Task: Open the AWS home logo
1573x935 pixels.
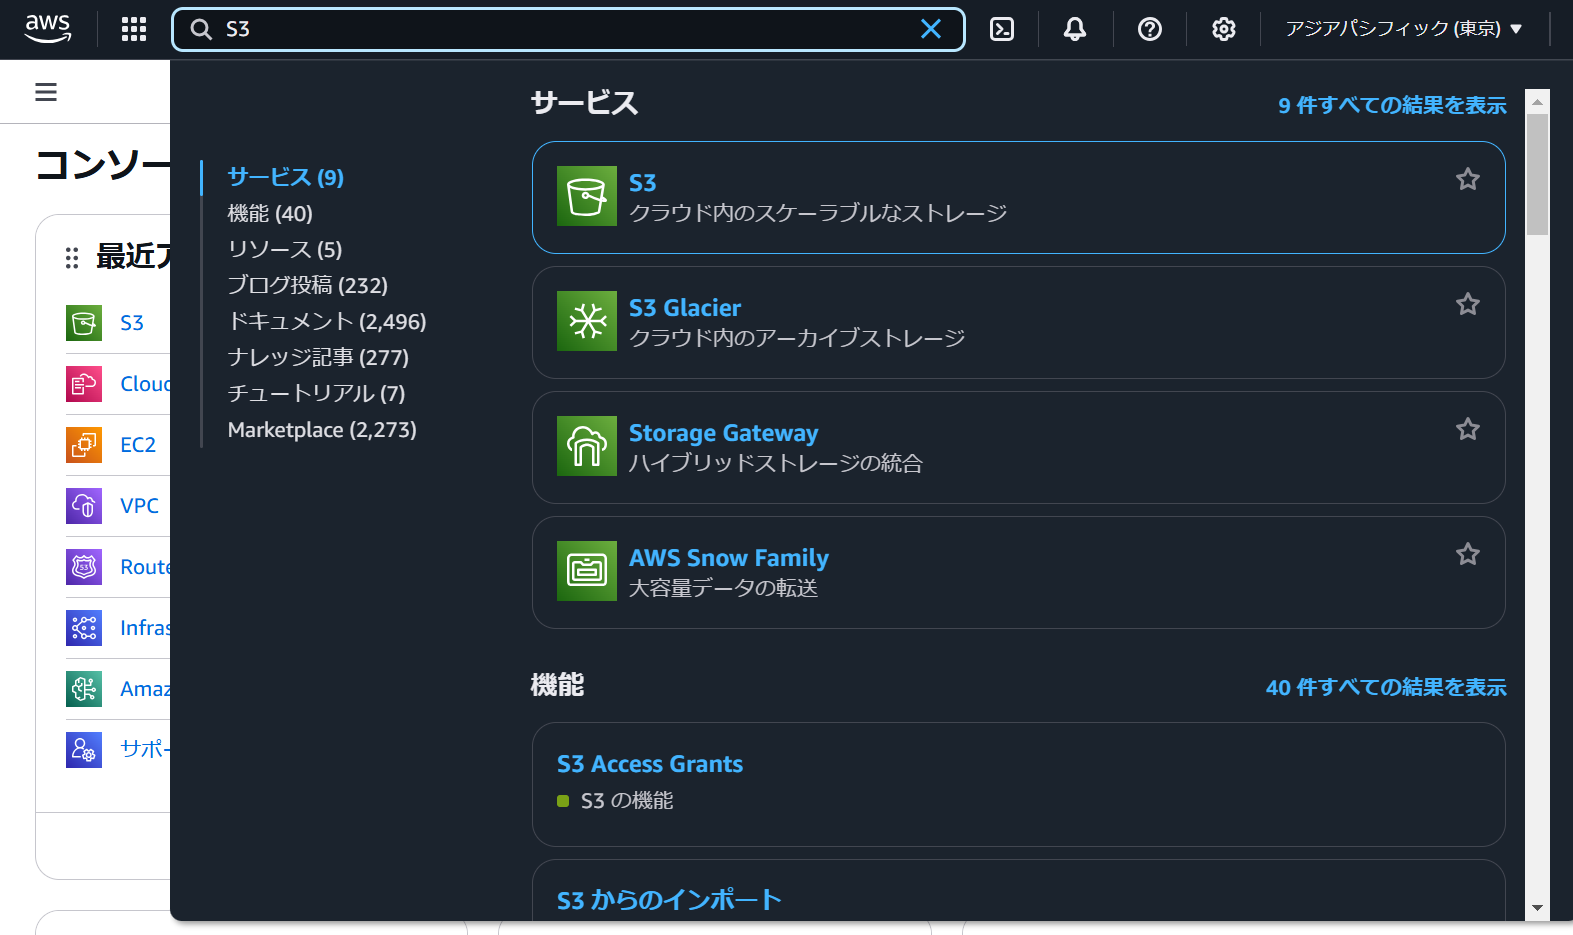Action: (48, 29)
